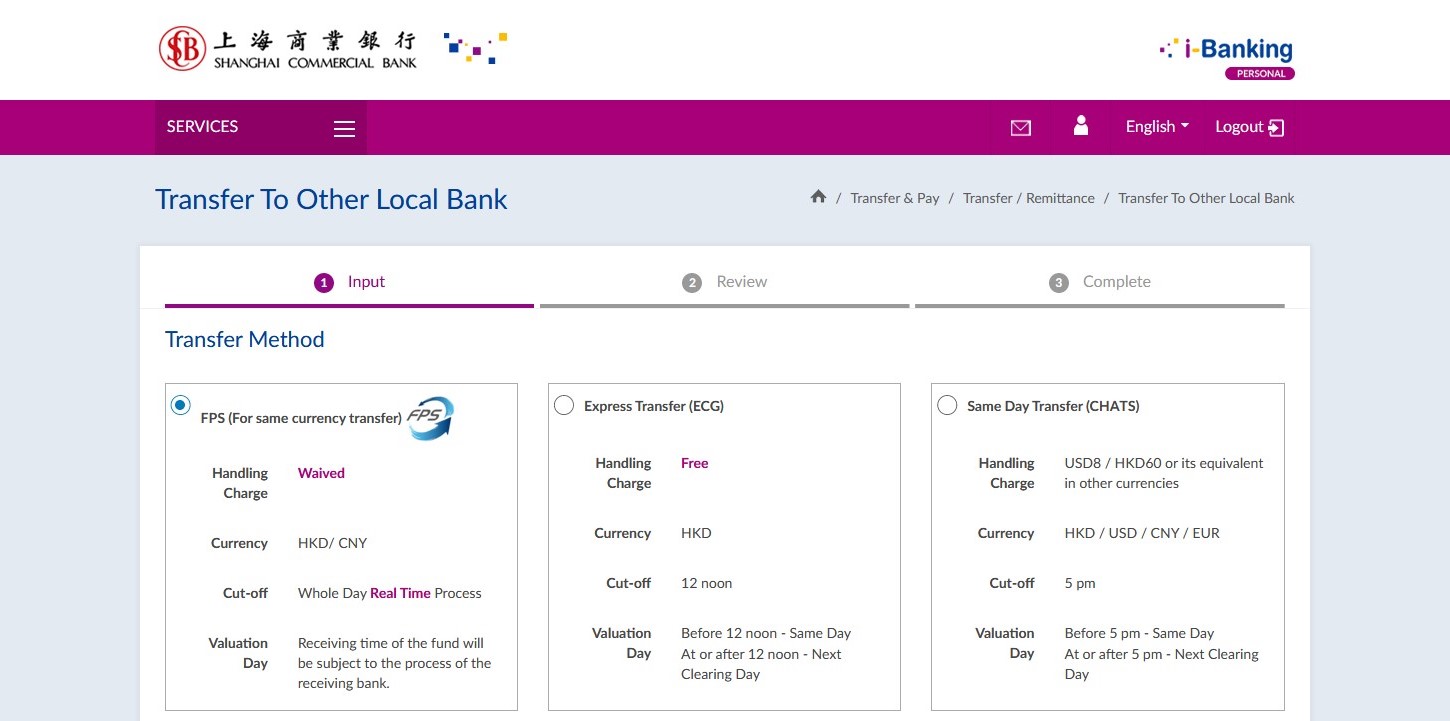Click the colored squares decoration beside bank logo
This screenshot has width=1450, height=721.
(476, 47)
